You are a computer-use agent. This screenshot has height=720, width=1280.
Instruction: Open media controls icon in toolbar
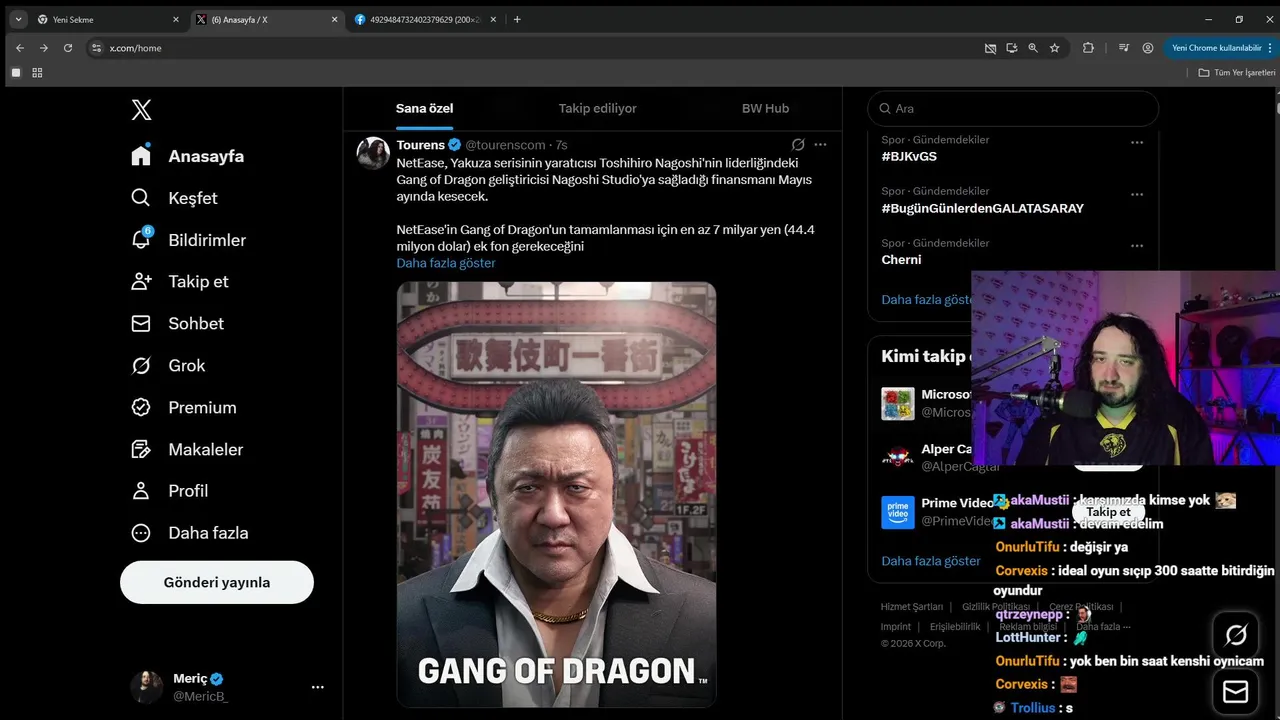click(x=1124, y=47)
